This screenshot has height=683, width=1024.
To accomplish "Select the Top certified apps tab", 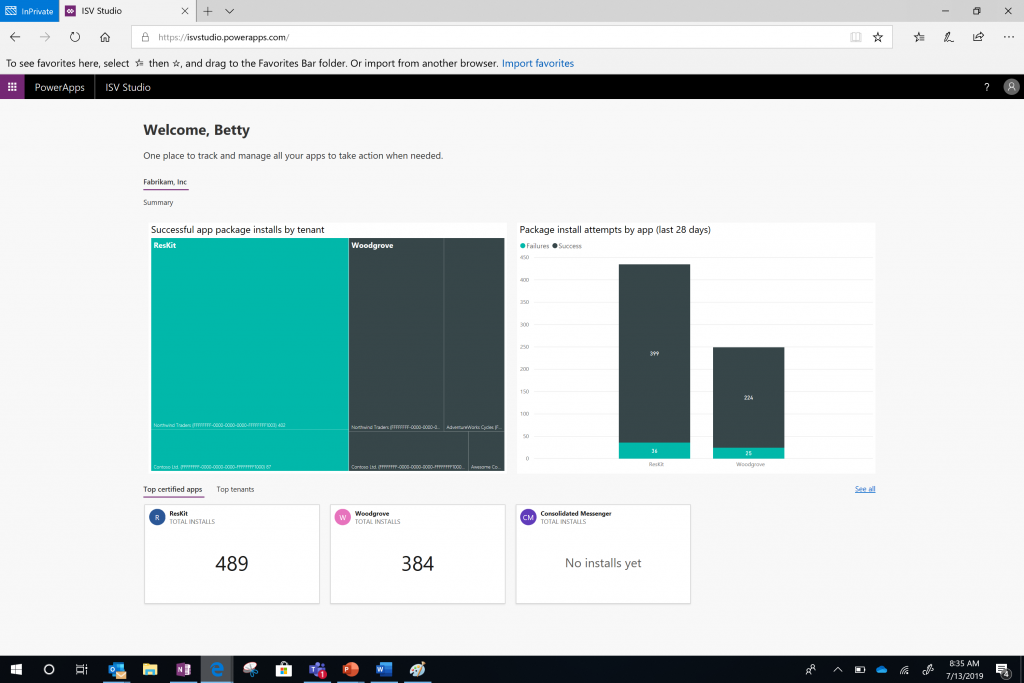I will click(173, 489).
